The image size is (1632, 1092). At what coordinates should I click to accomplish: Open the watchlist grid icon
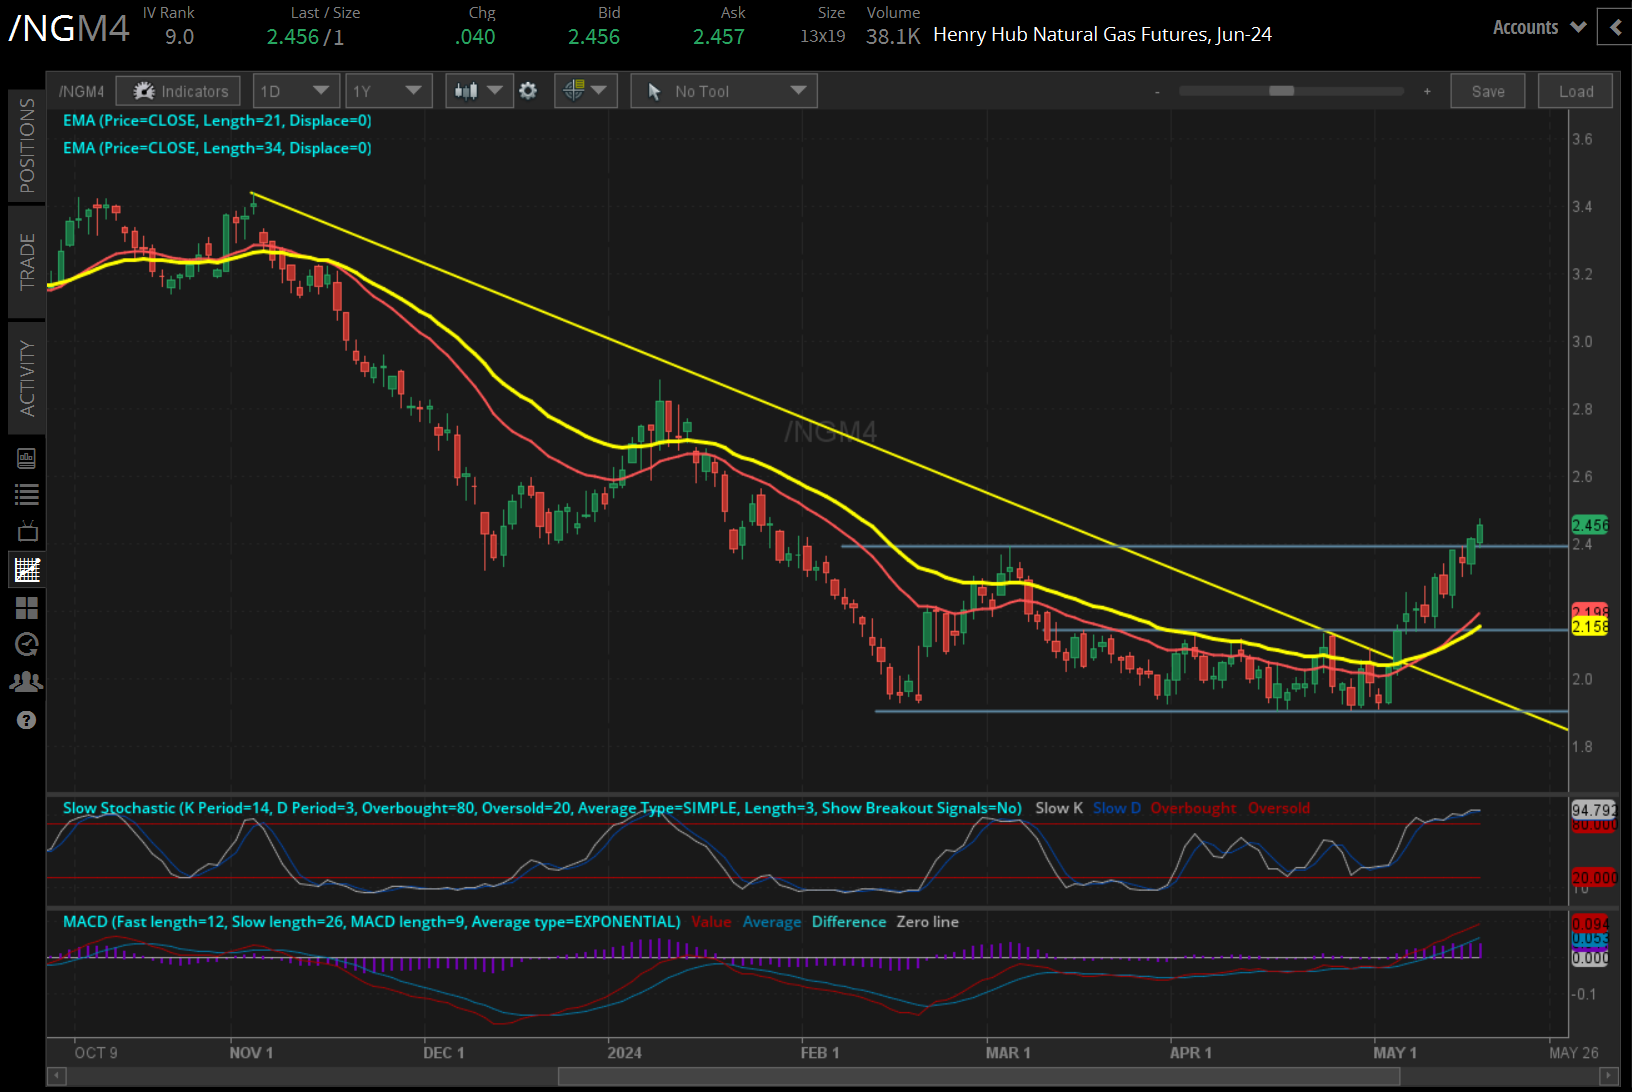pos(27,608)
